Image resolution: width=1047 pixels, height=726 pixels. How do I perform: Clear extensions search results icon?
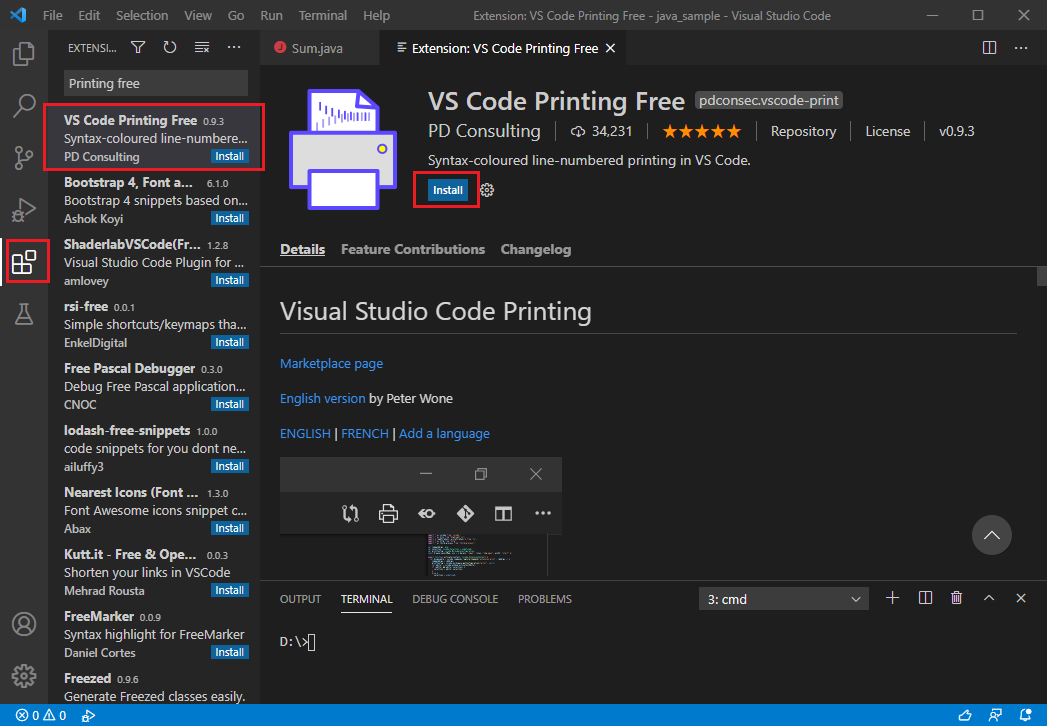tap(202, 47)
